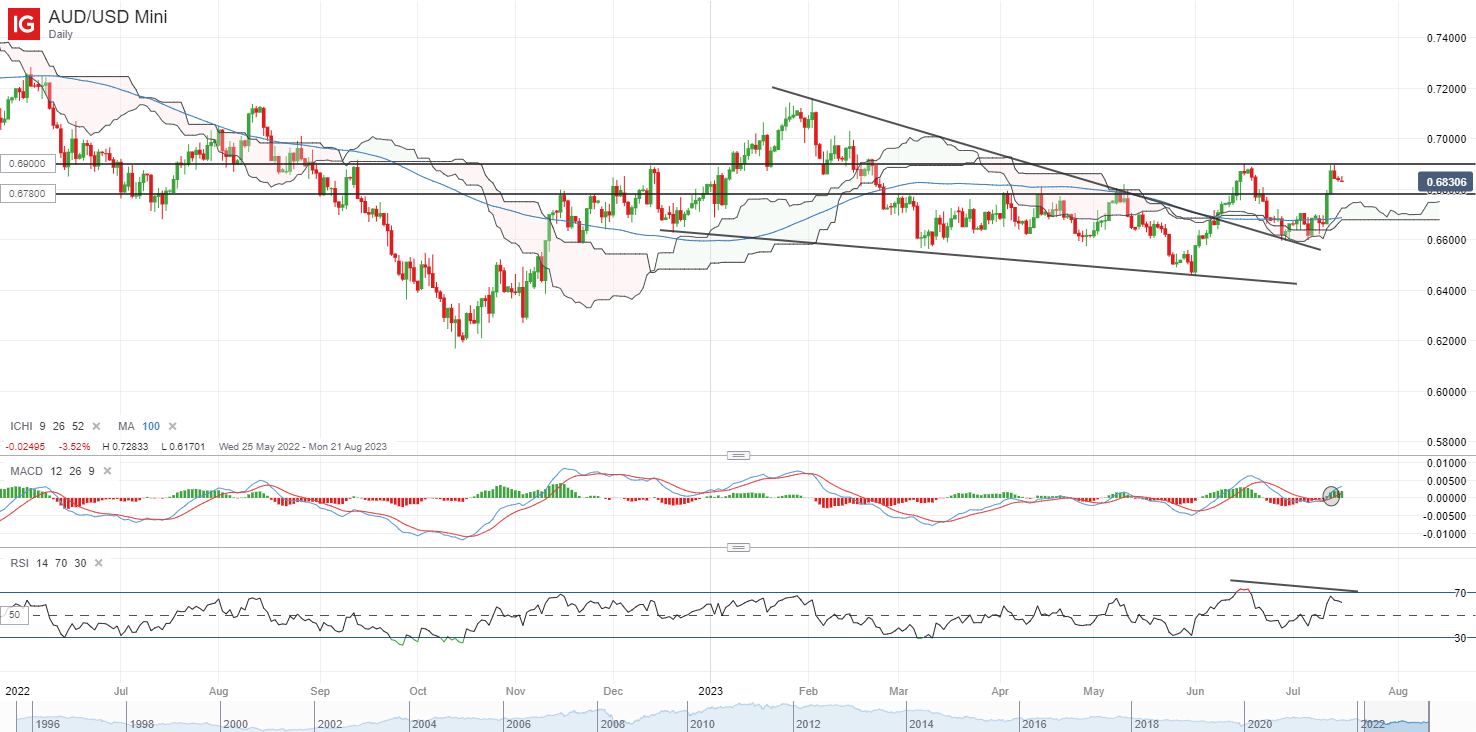Select the 0.69000 level label

28,162
